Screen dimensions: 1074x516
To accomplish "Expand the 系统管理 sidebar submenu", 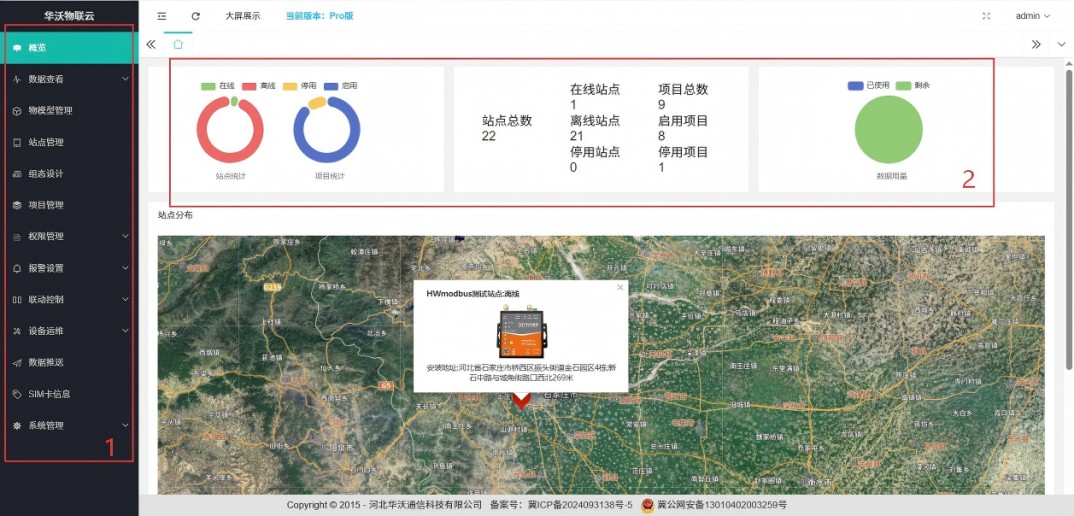I will point(68,426).
